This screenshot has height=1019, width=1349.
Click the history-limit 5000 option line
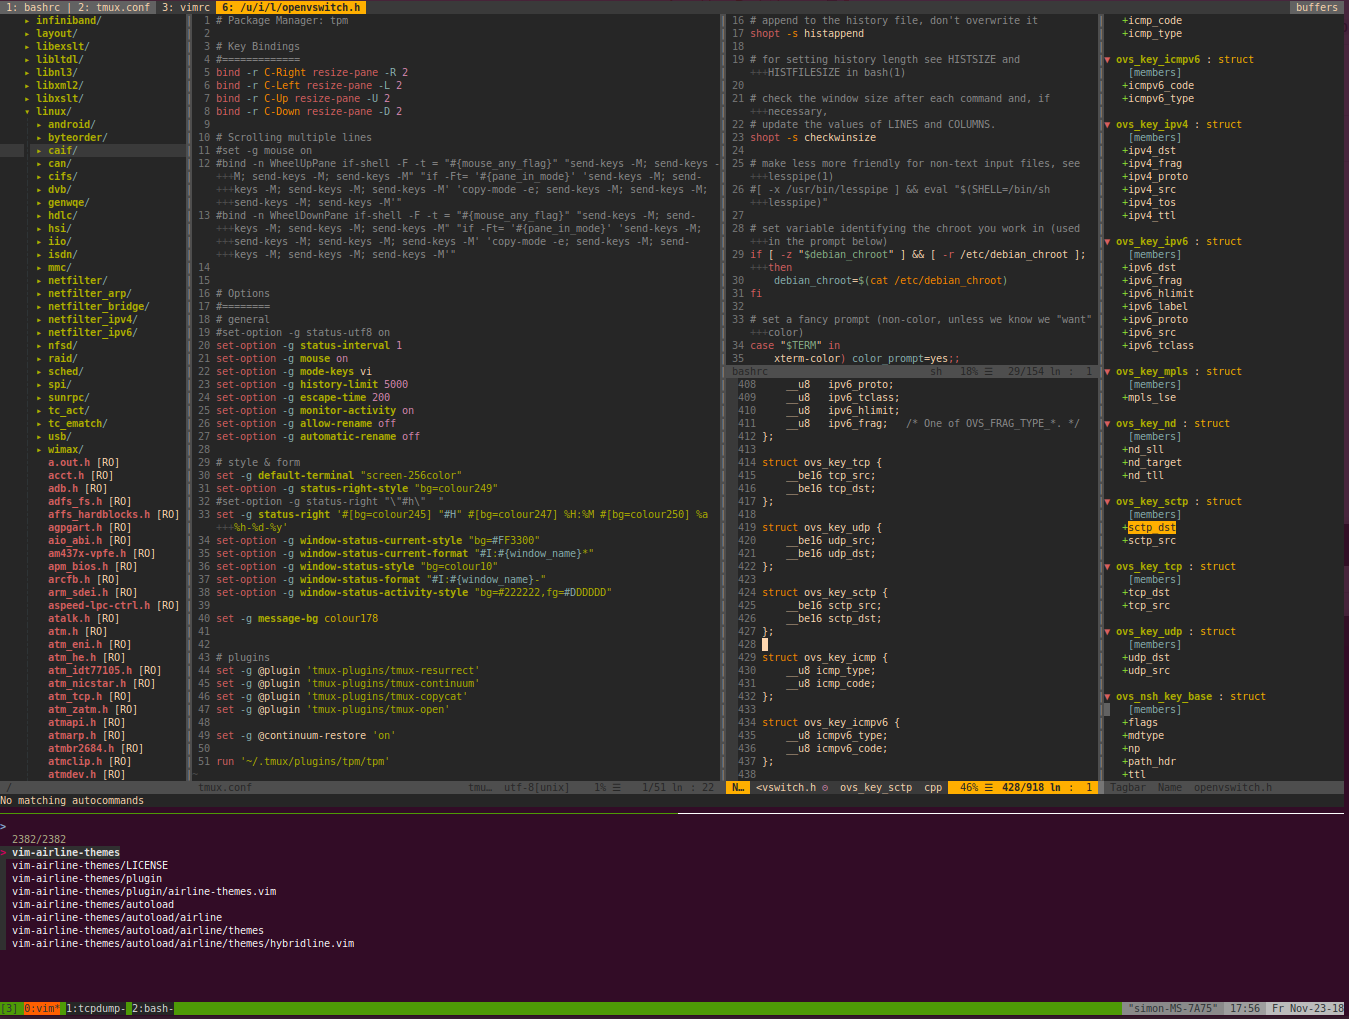(x=312, y=384)
